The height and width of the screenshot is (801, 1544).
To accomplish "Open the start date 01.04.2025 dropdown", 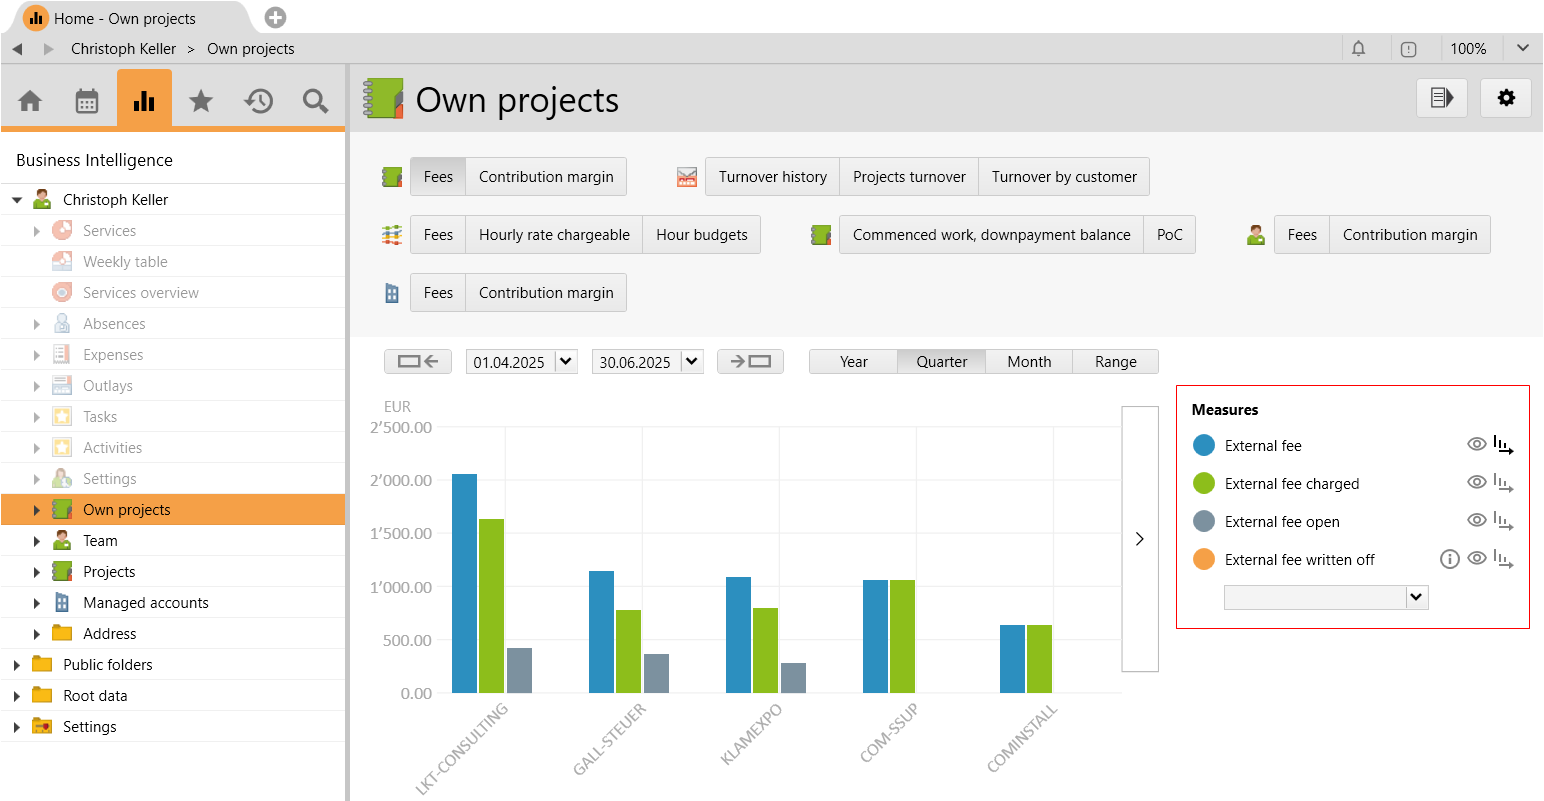I will (x=566, y=362).
